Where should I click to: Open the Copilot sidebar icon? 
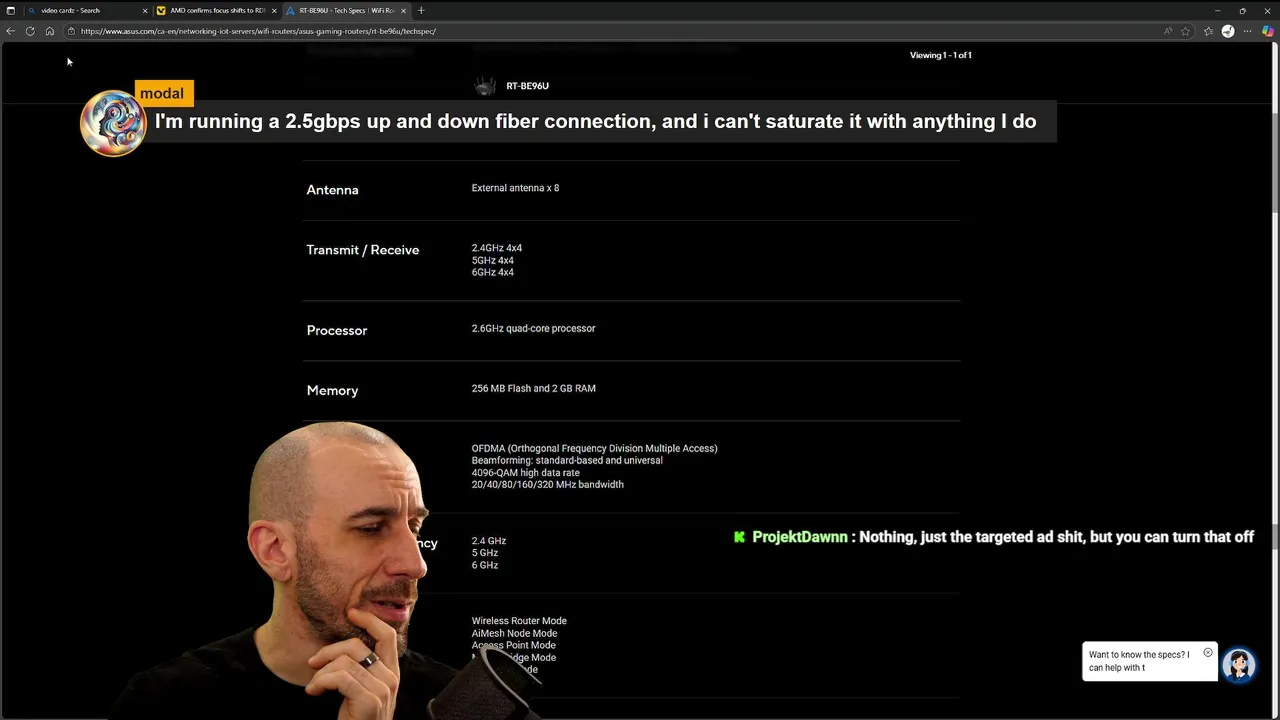pyautogui.click(x=1268, y=31)
